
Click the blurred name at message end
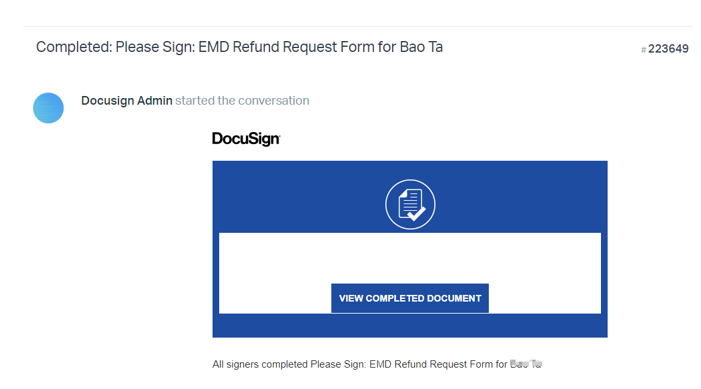pos(526,364)
